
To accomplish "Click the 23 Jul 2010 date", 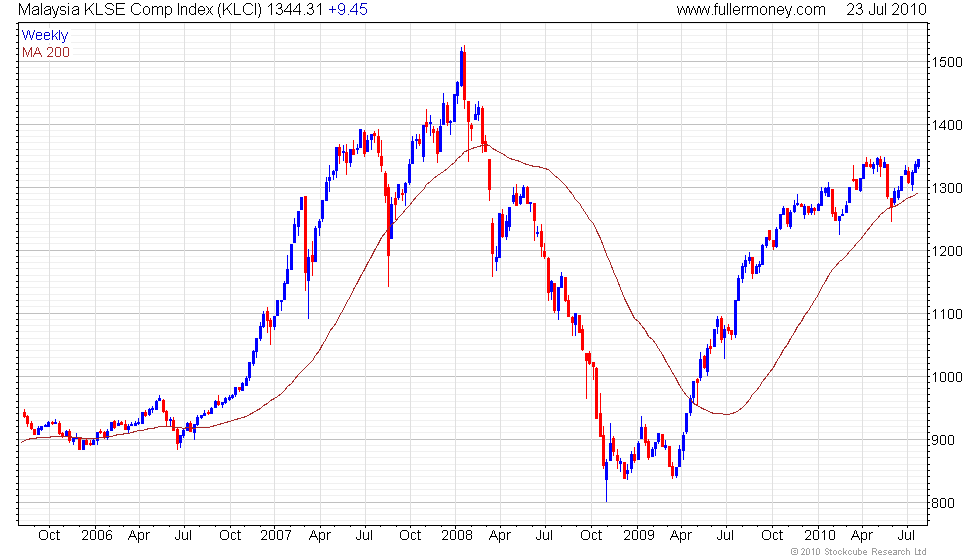I will pos(885,10).
